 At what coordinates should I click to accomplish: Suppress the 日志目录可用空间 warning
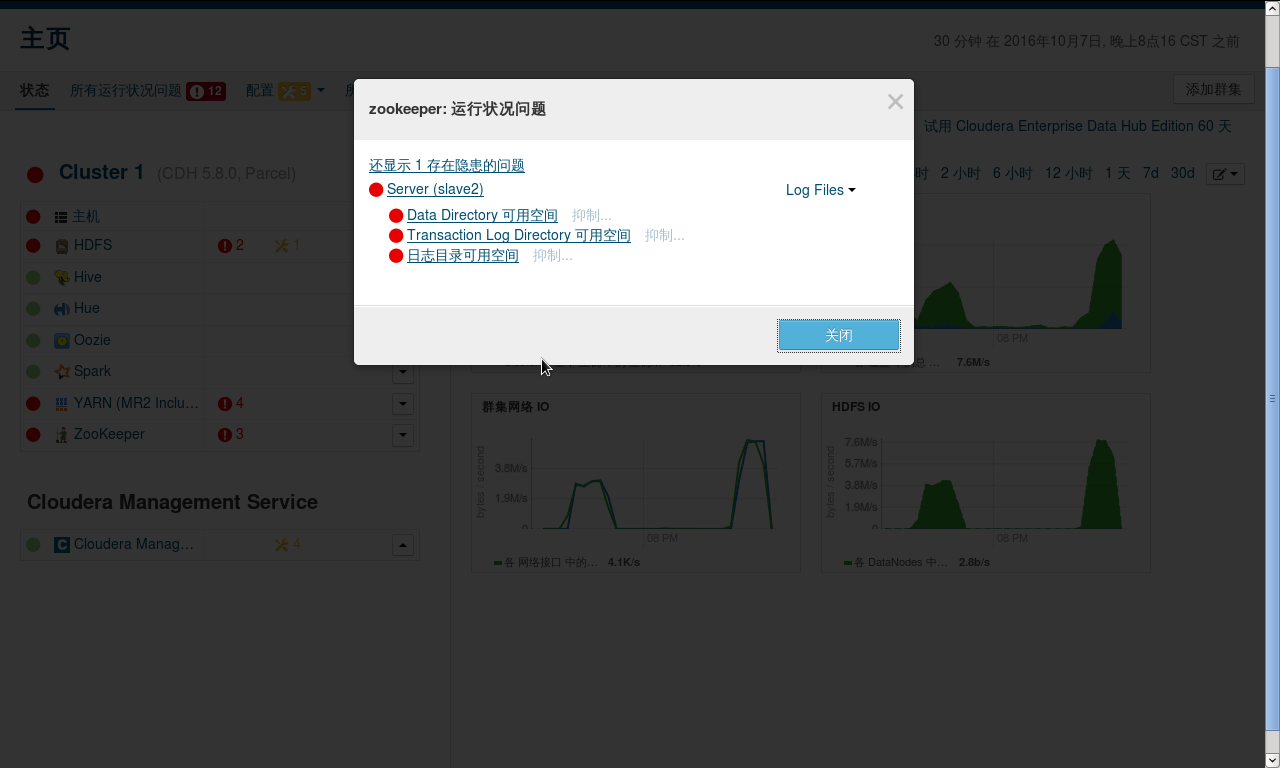[553, 256]
